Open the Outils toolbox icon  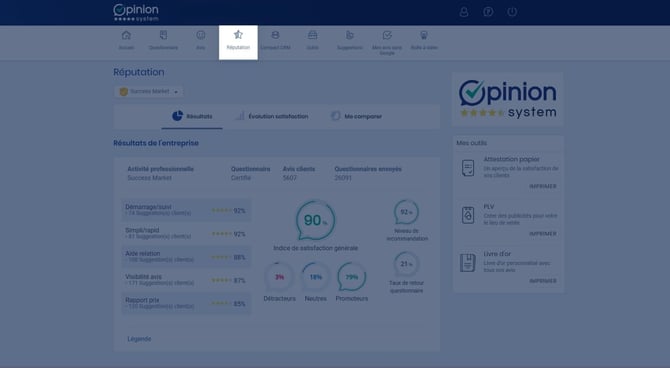[x=312, y=35]
